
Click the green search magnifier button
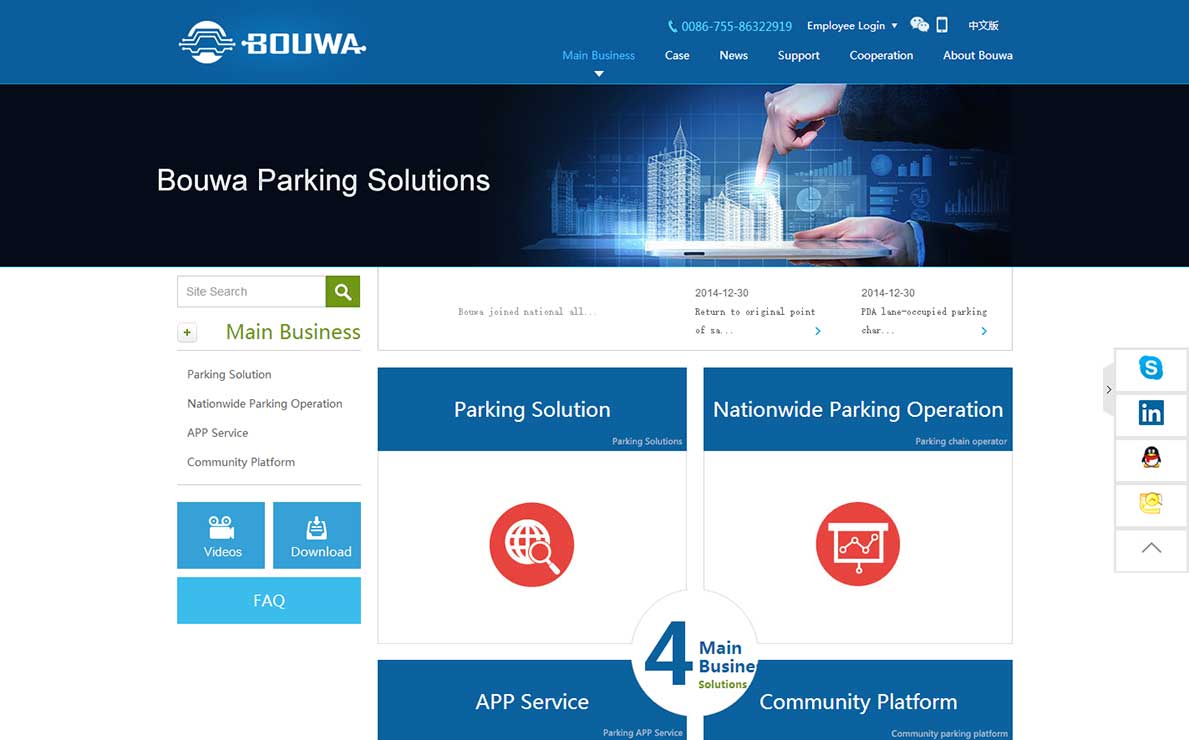coord(343,291)
